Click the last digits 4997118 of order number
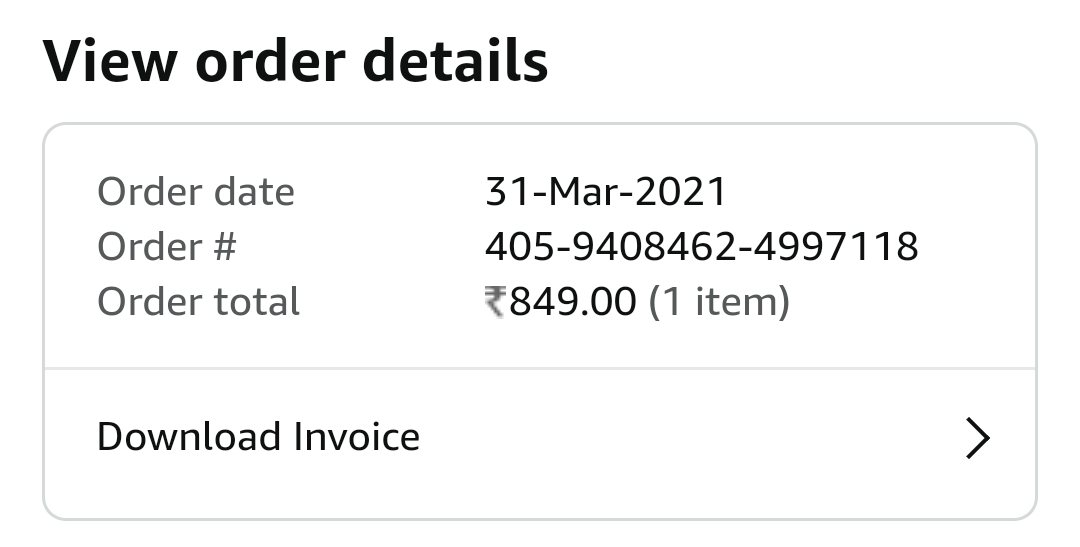The image size is (1080, 547). click(836, 247)
